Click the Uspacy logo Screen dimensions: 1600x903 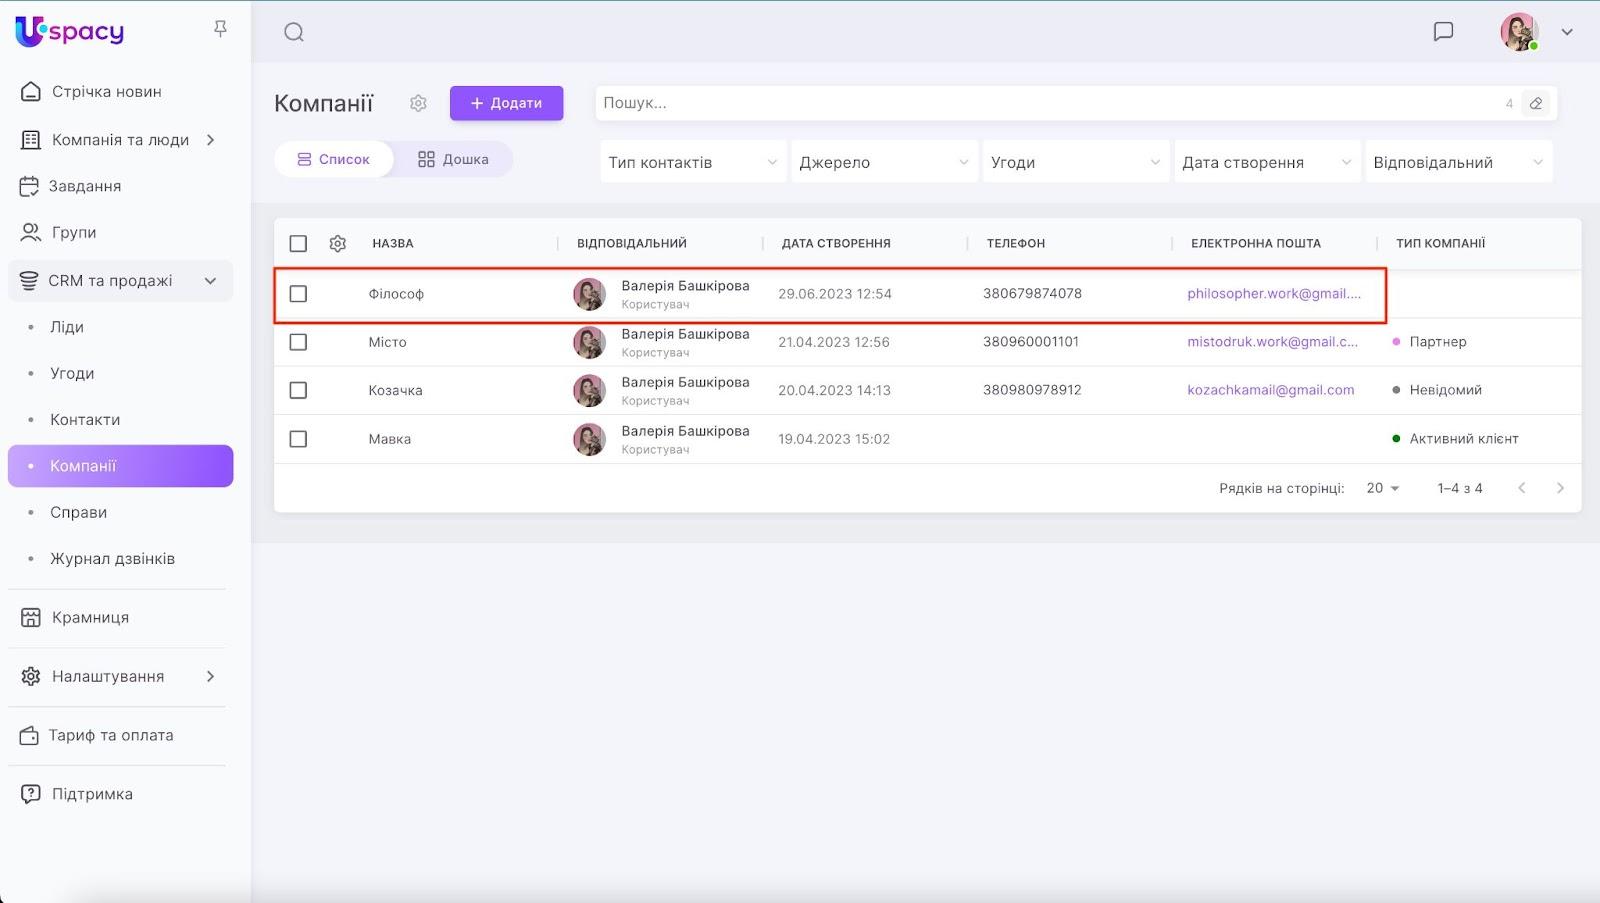coord(70,32)
